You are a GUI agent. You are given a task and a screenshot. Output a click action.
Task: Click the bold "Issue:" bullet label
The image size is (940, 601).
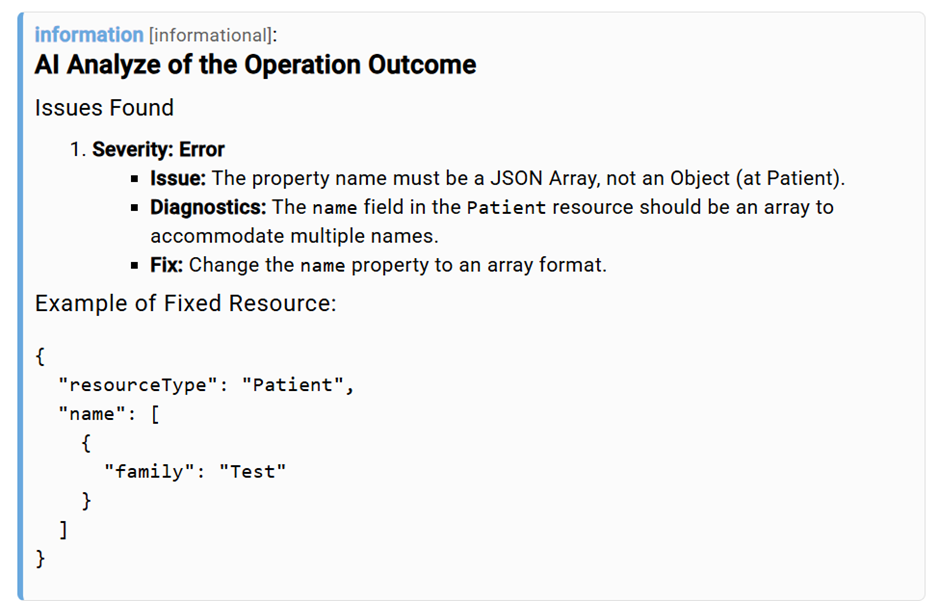(178, 179)
